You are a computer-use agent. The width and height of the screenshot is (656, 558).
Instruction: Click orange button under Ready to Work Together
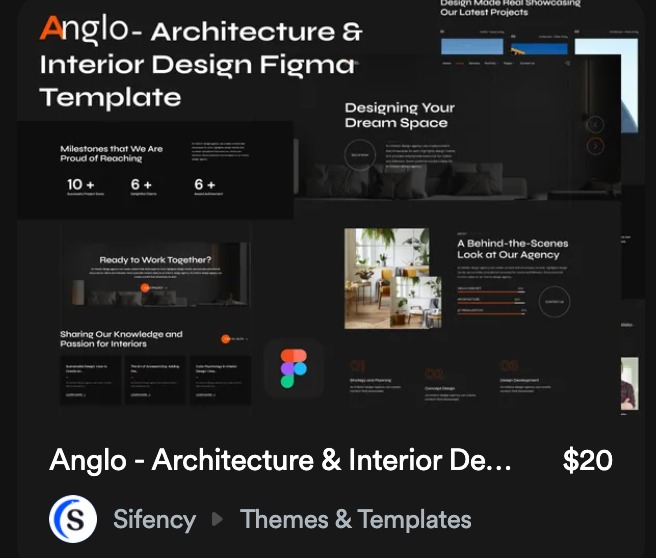(x=153, y=288)
